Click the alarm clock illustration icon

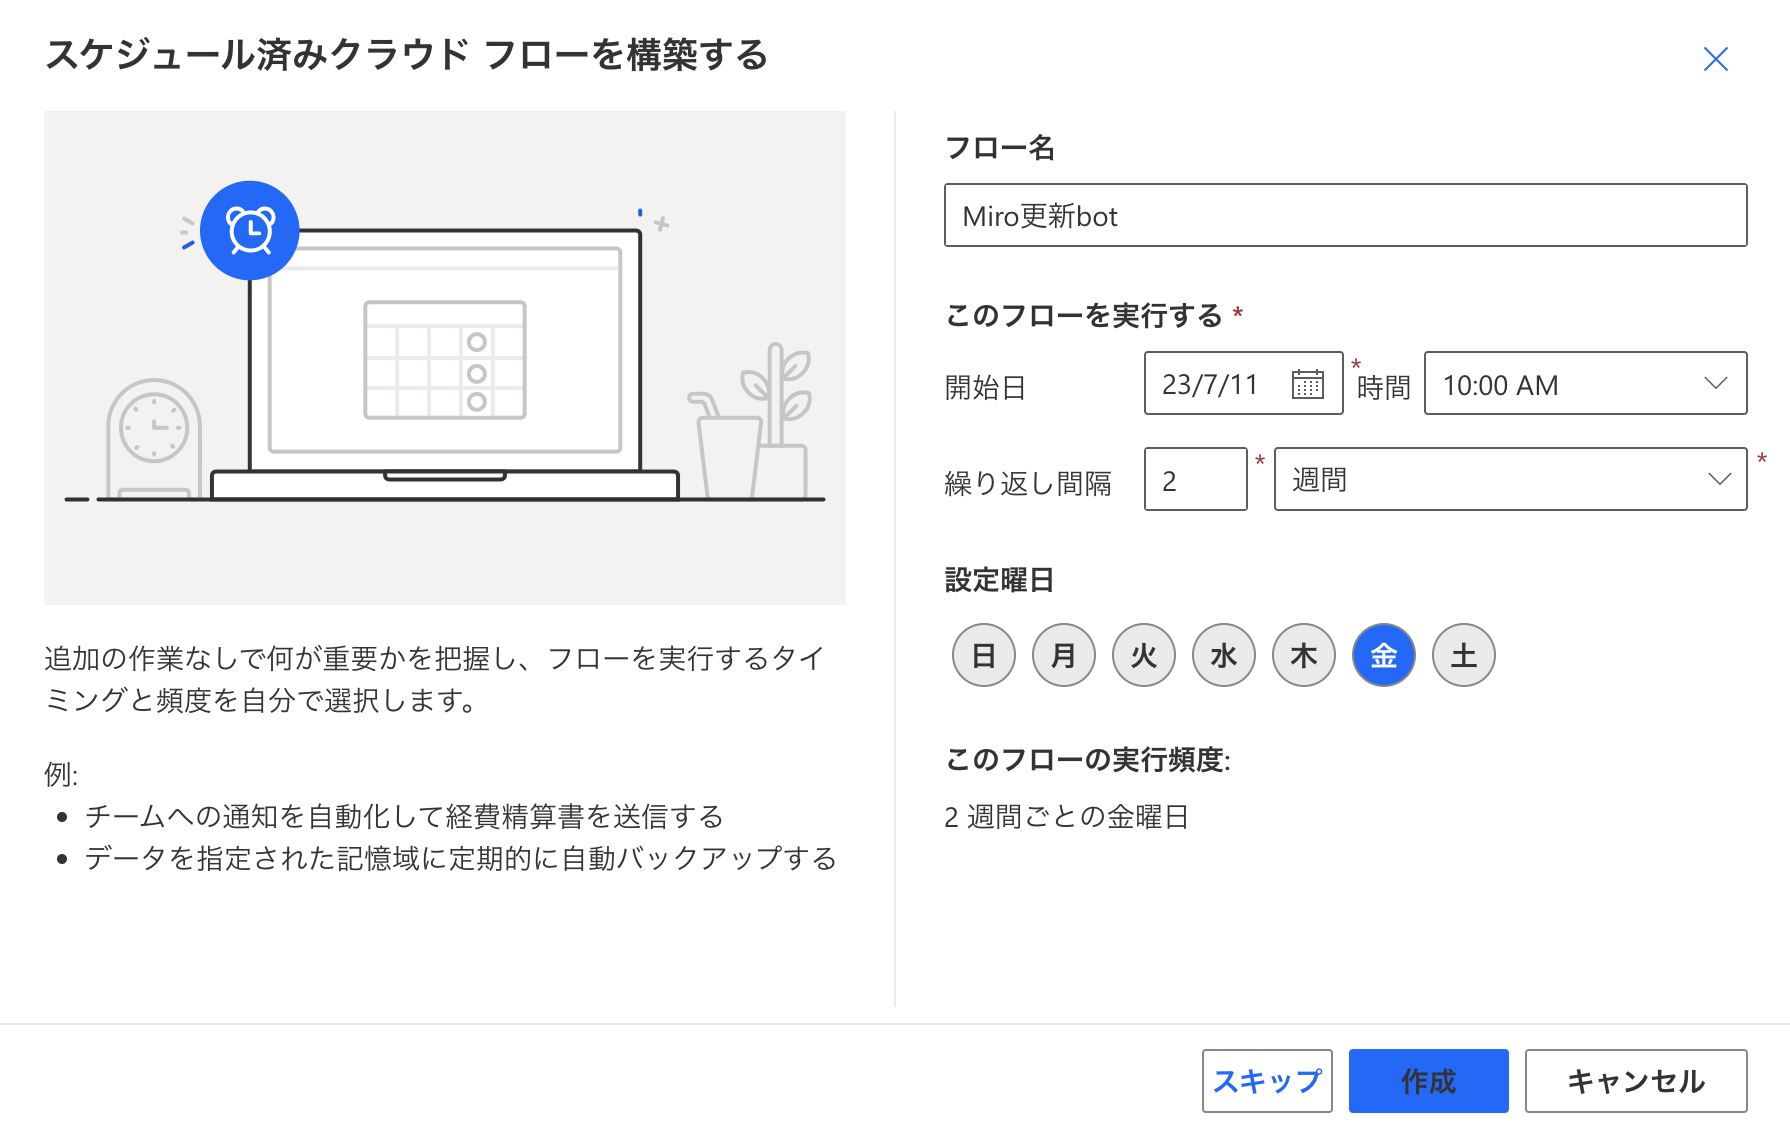(x=250, y=230)
